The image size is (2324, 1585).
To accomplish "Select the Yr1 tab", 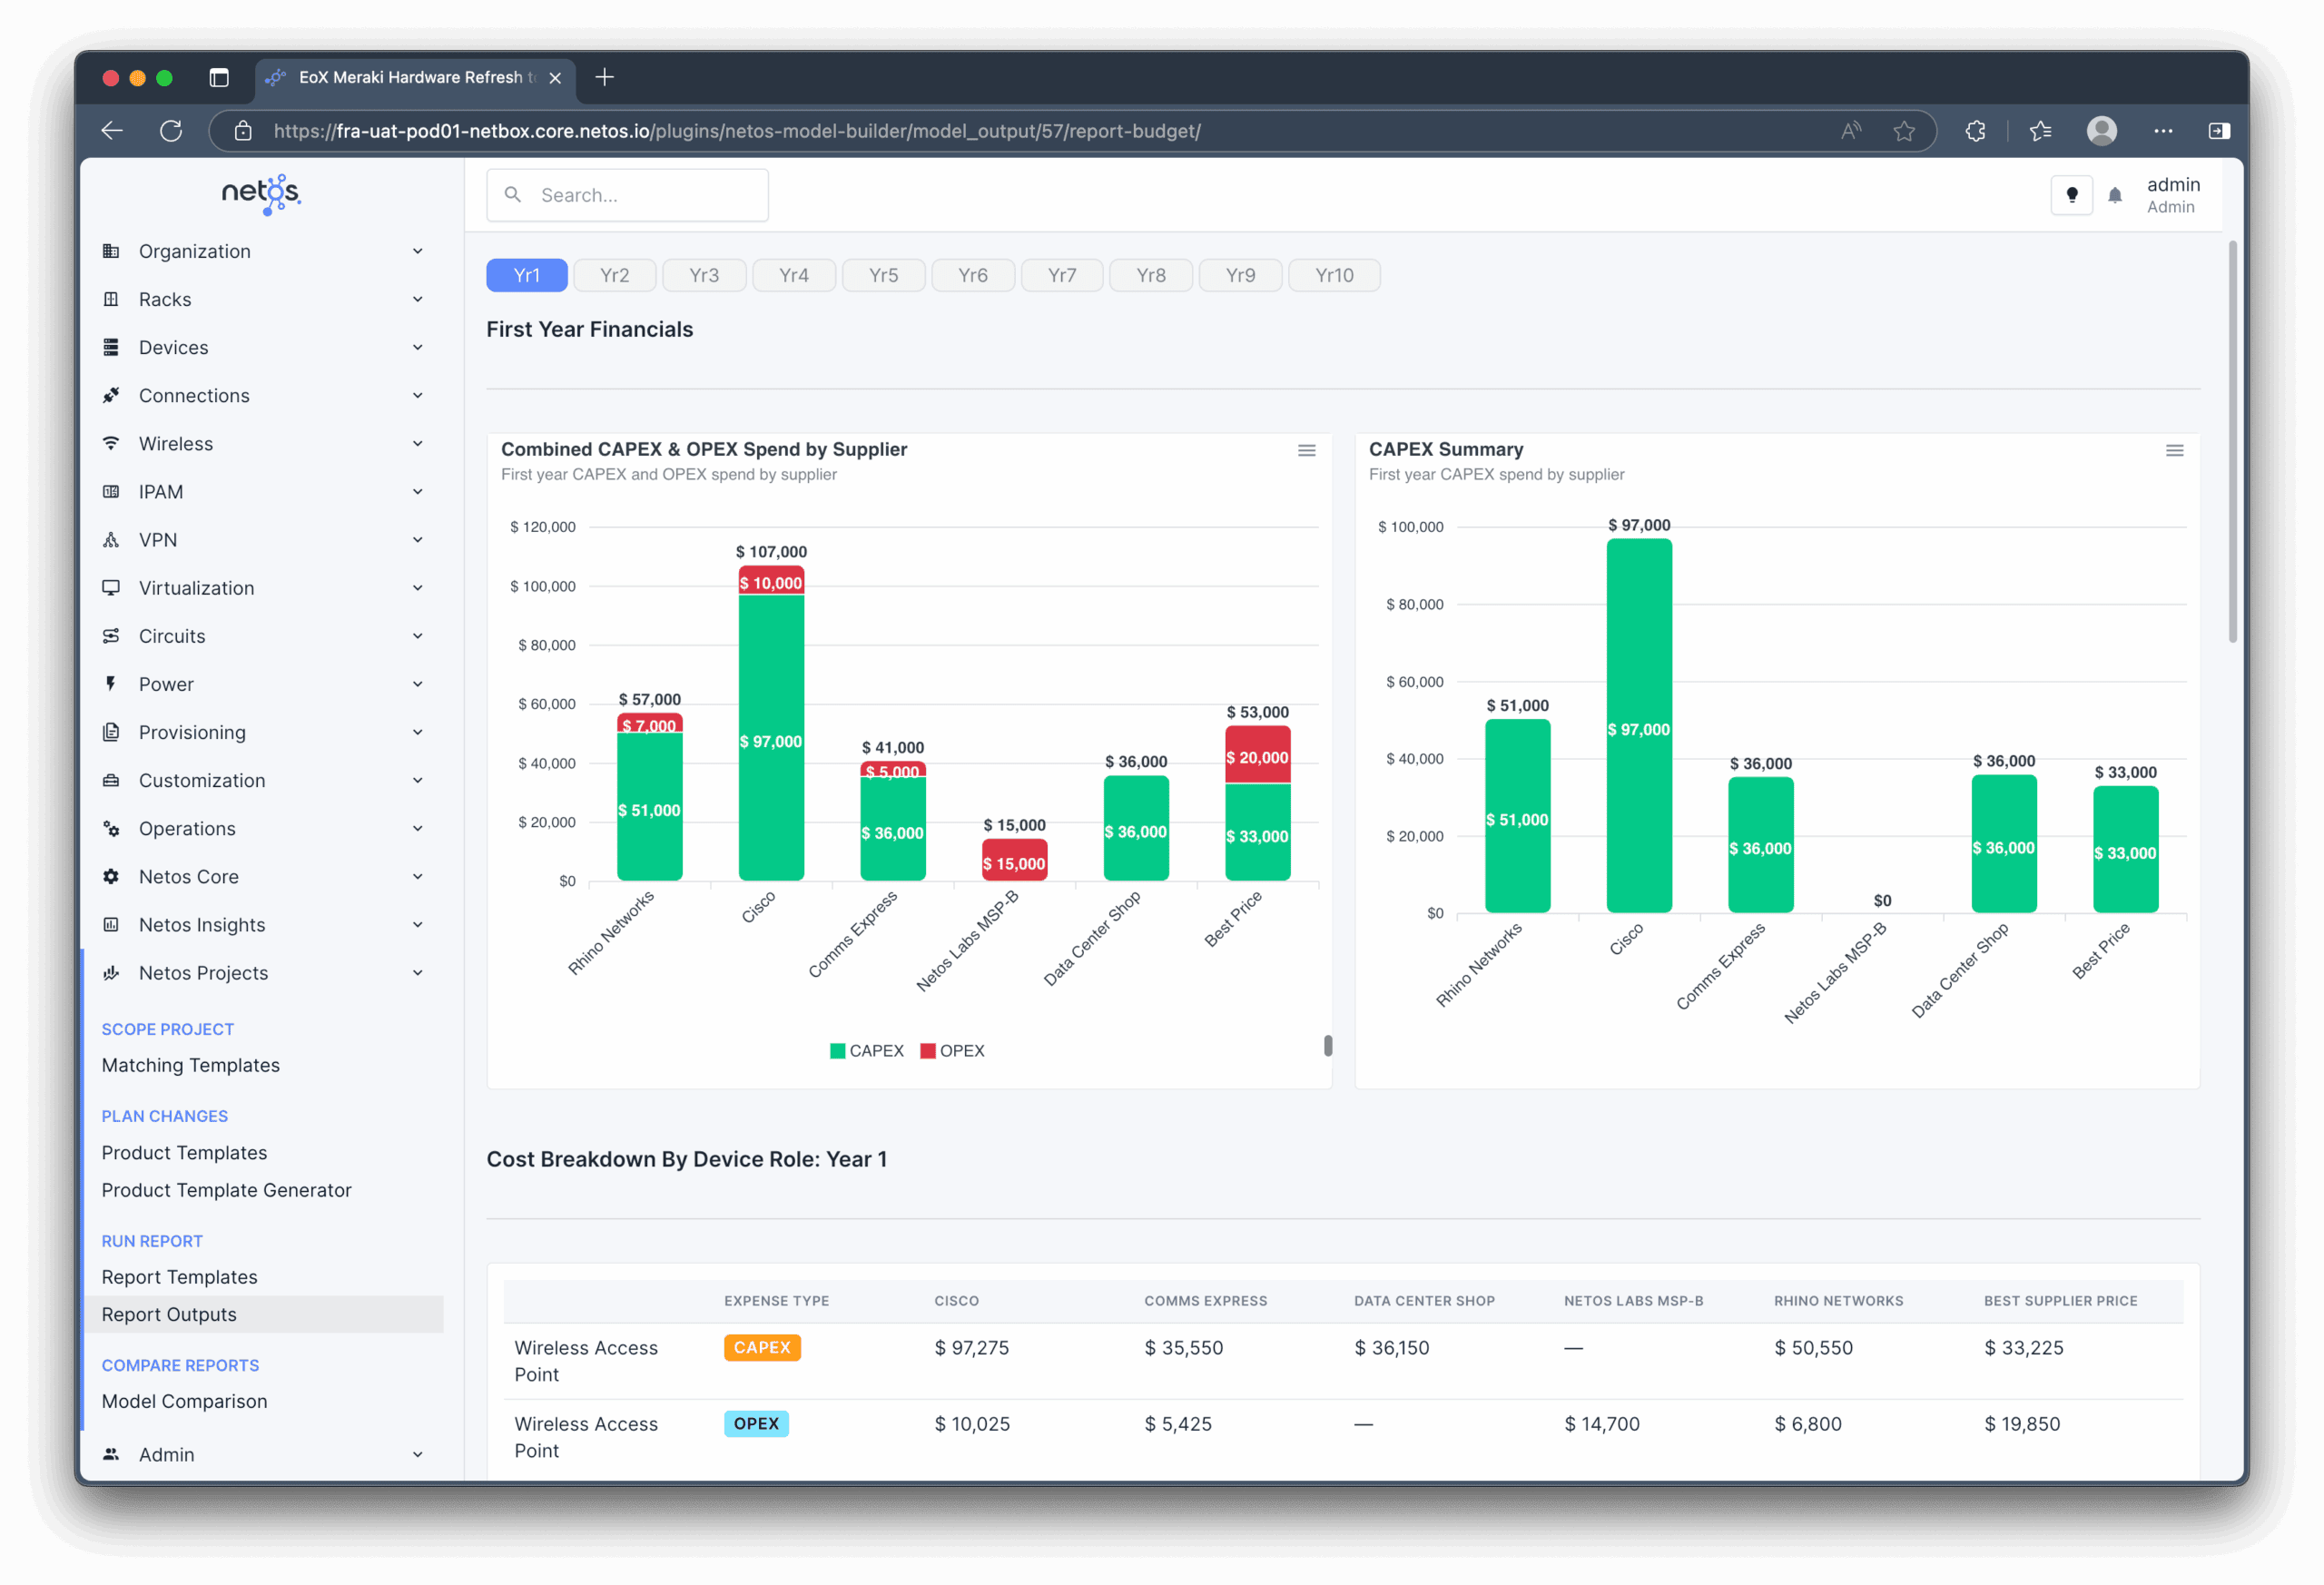I will click(x=527, y=275).
